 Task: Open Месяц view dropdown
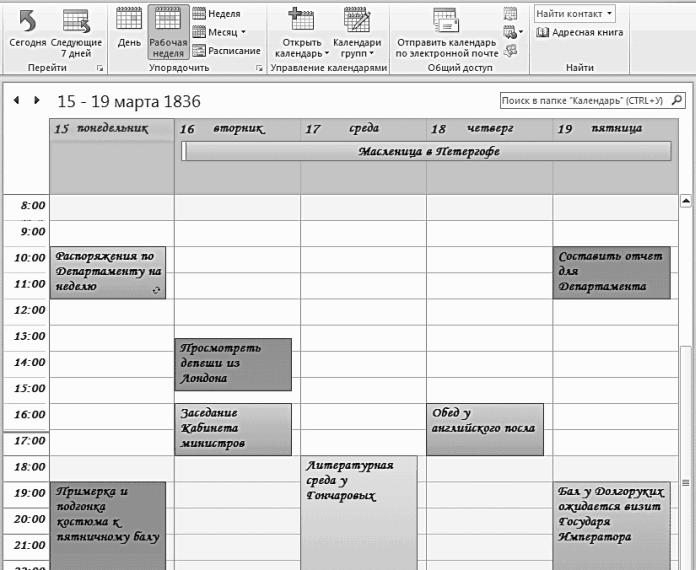pos(219,32)
